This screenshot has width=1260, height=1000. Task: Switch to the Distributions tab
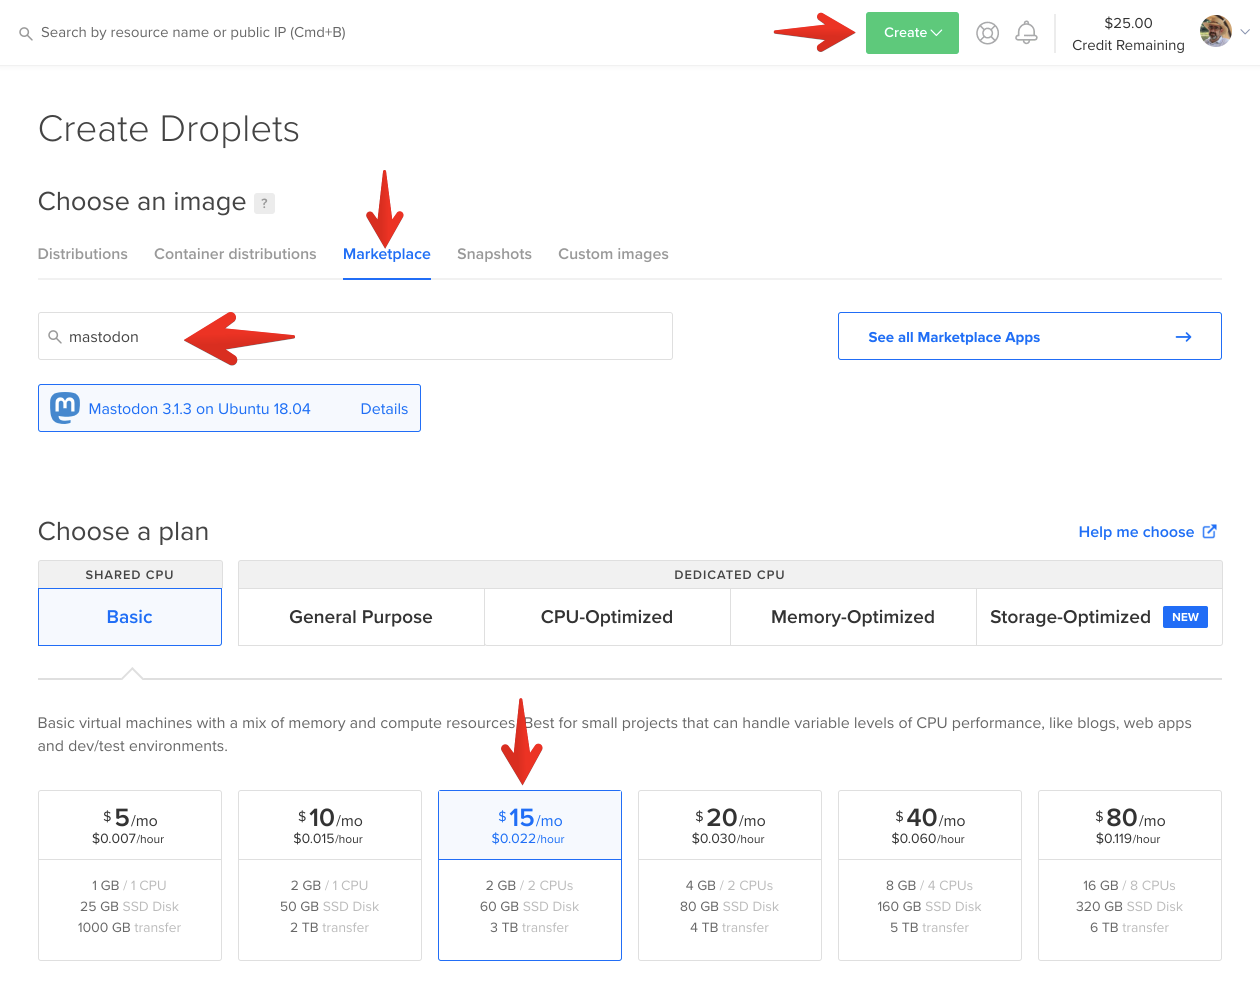(x=83, y=254)
